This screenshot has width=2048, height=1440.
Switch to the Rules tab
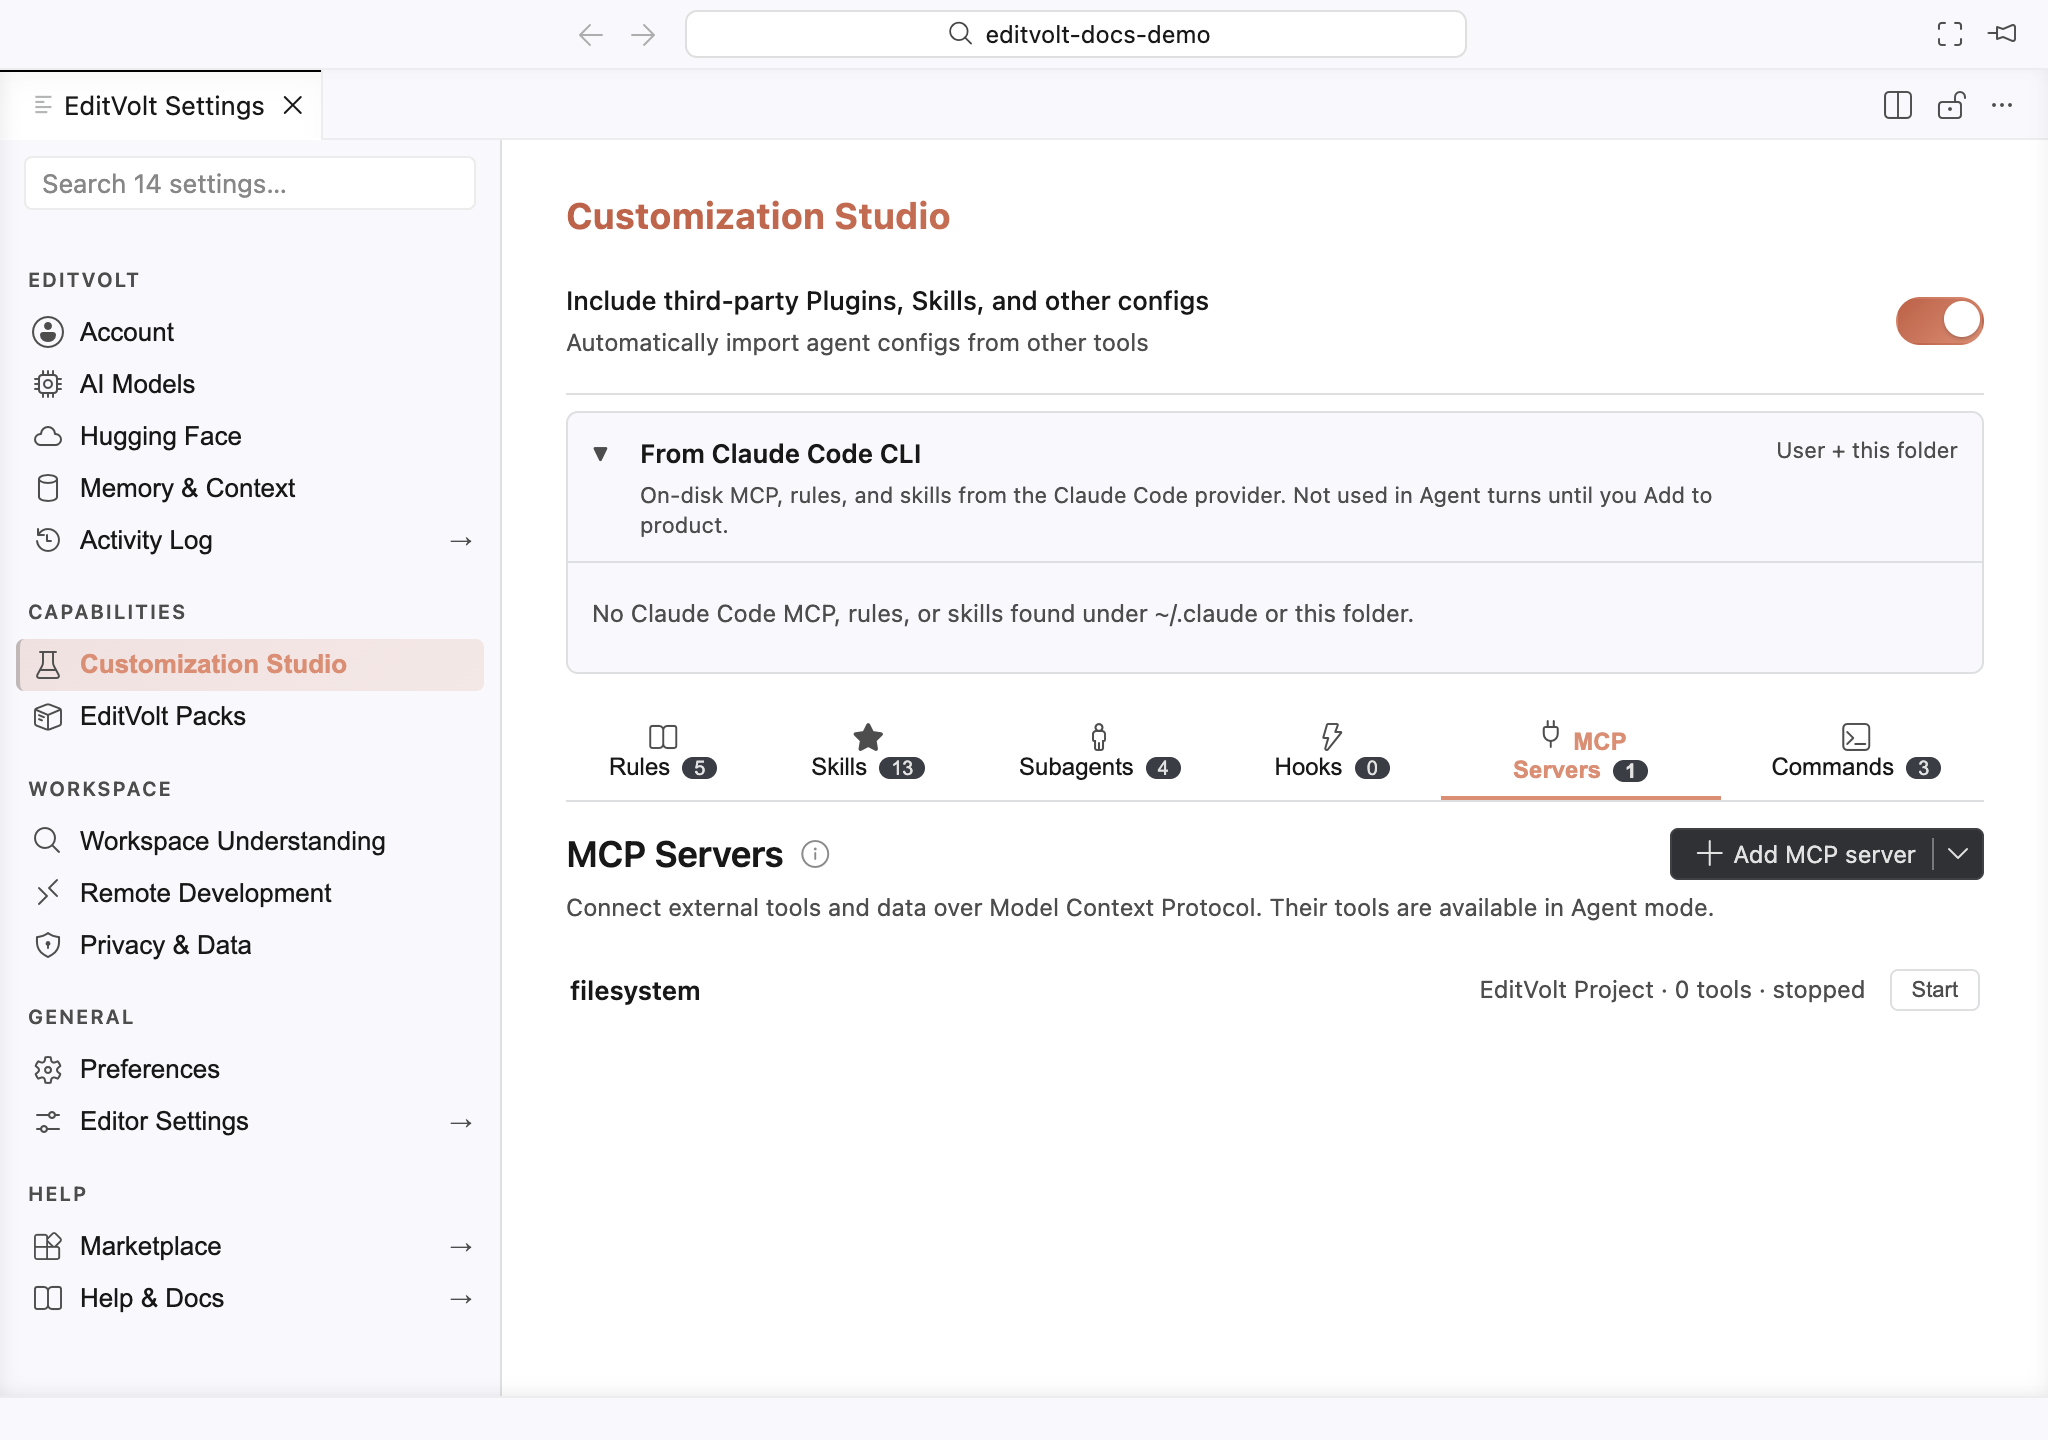click(x=662, y=752)
